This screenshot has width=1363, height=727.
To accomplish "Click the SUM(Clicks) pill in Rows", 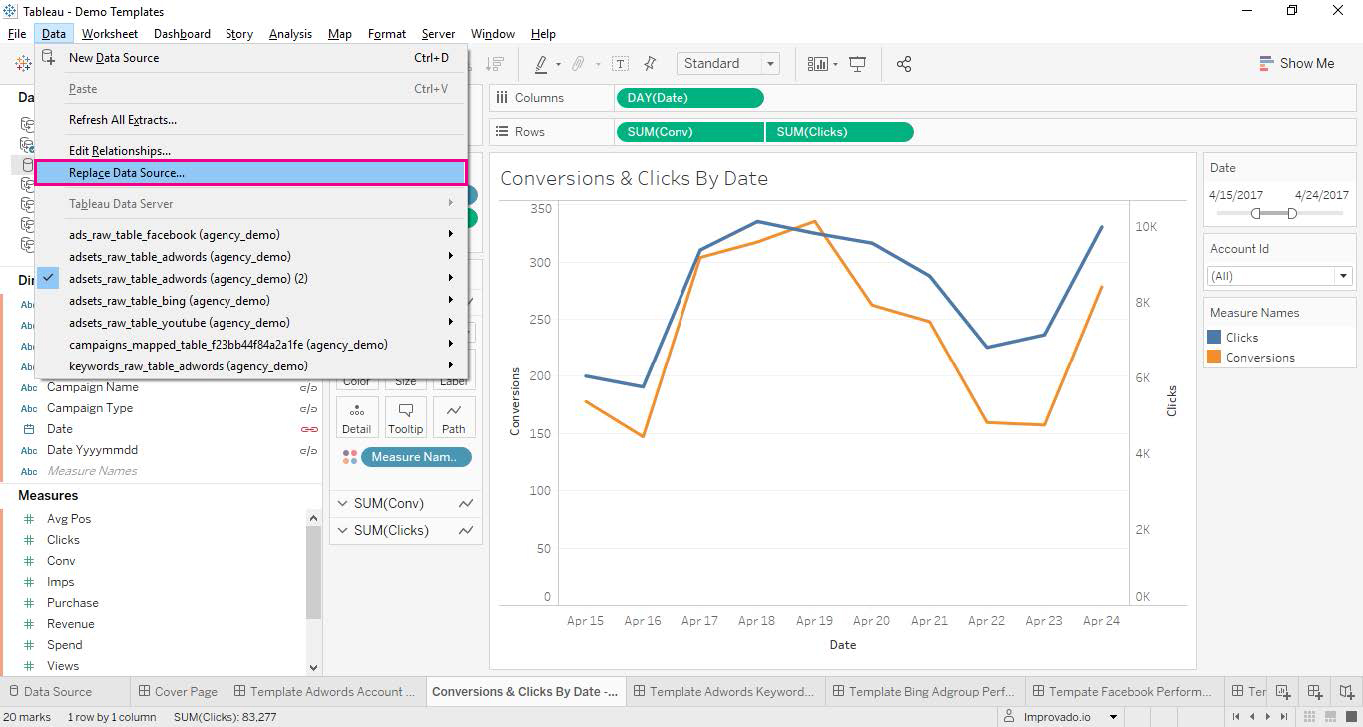I will pos(839,132).
